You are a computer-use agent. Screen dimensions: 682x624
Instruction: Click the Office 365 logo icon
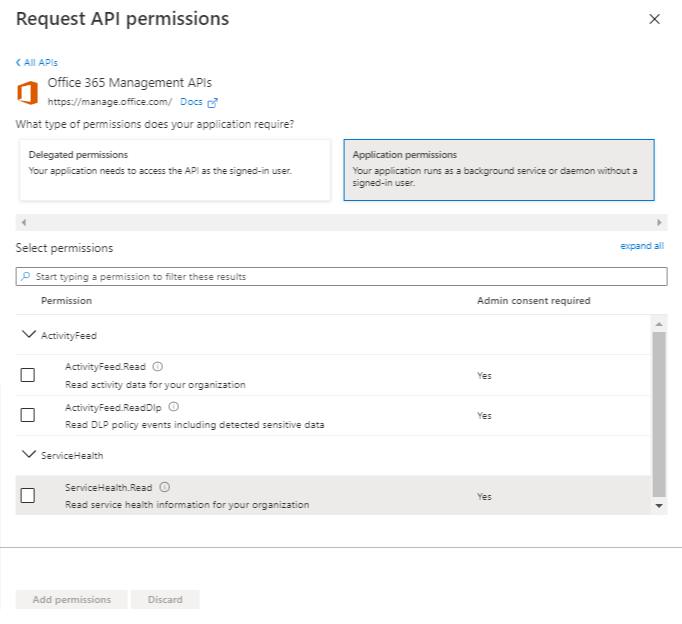[x=27, y=93]
